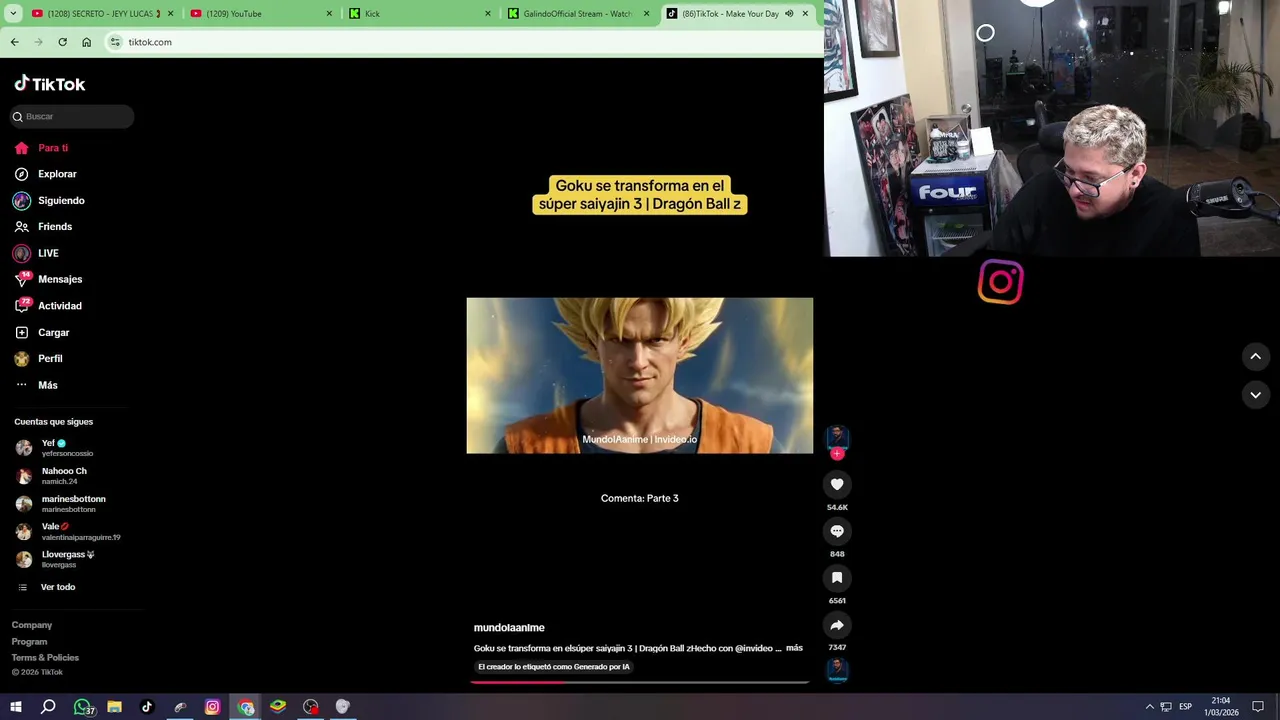This screenshot has height=720, width=1280.
Task: Reload the page
Action: coord(63,42)
